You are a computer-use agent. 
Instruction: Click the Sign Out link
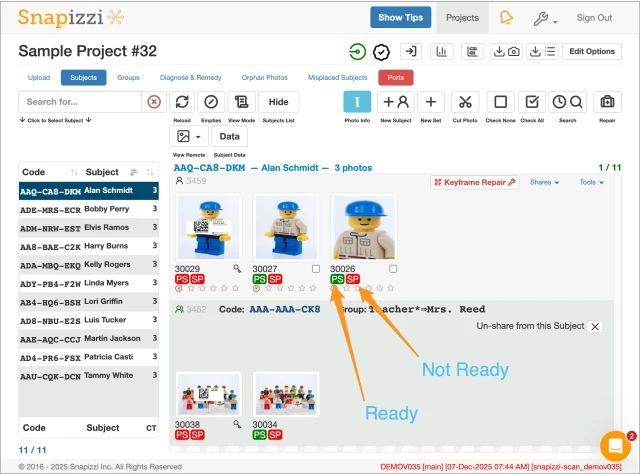[x=594, y=18]
